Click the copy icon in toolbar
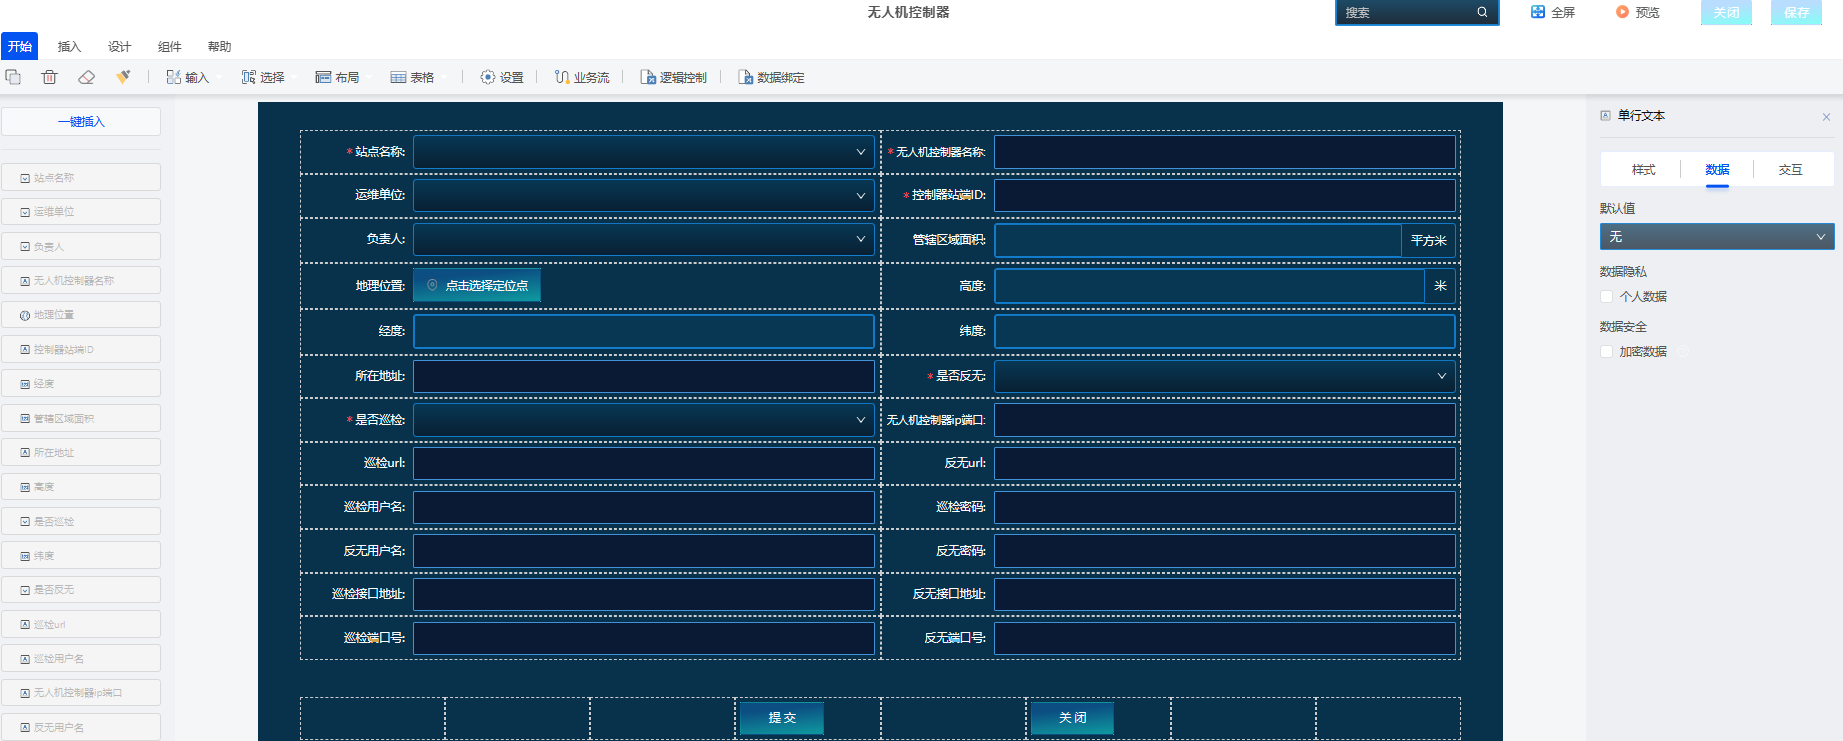The width and height of the screenshot is (1843, 741). coord(13,77)
